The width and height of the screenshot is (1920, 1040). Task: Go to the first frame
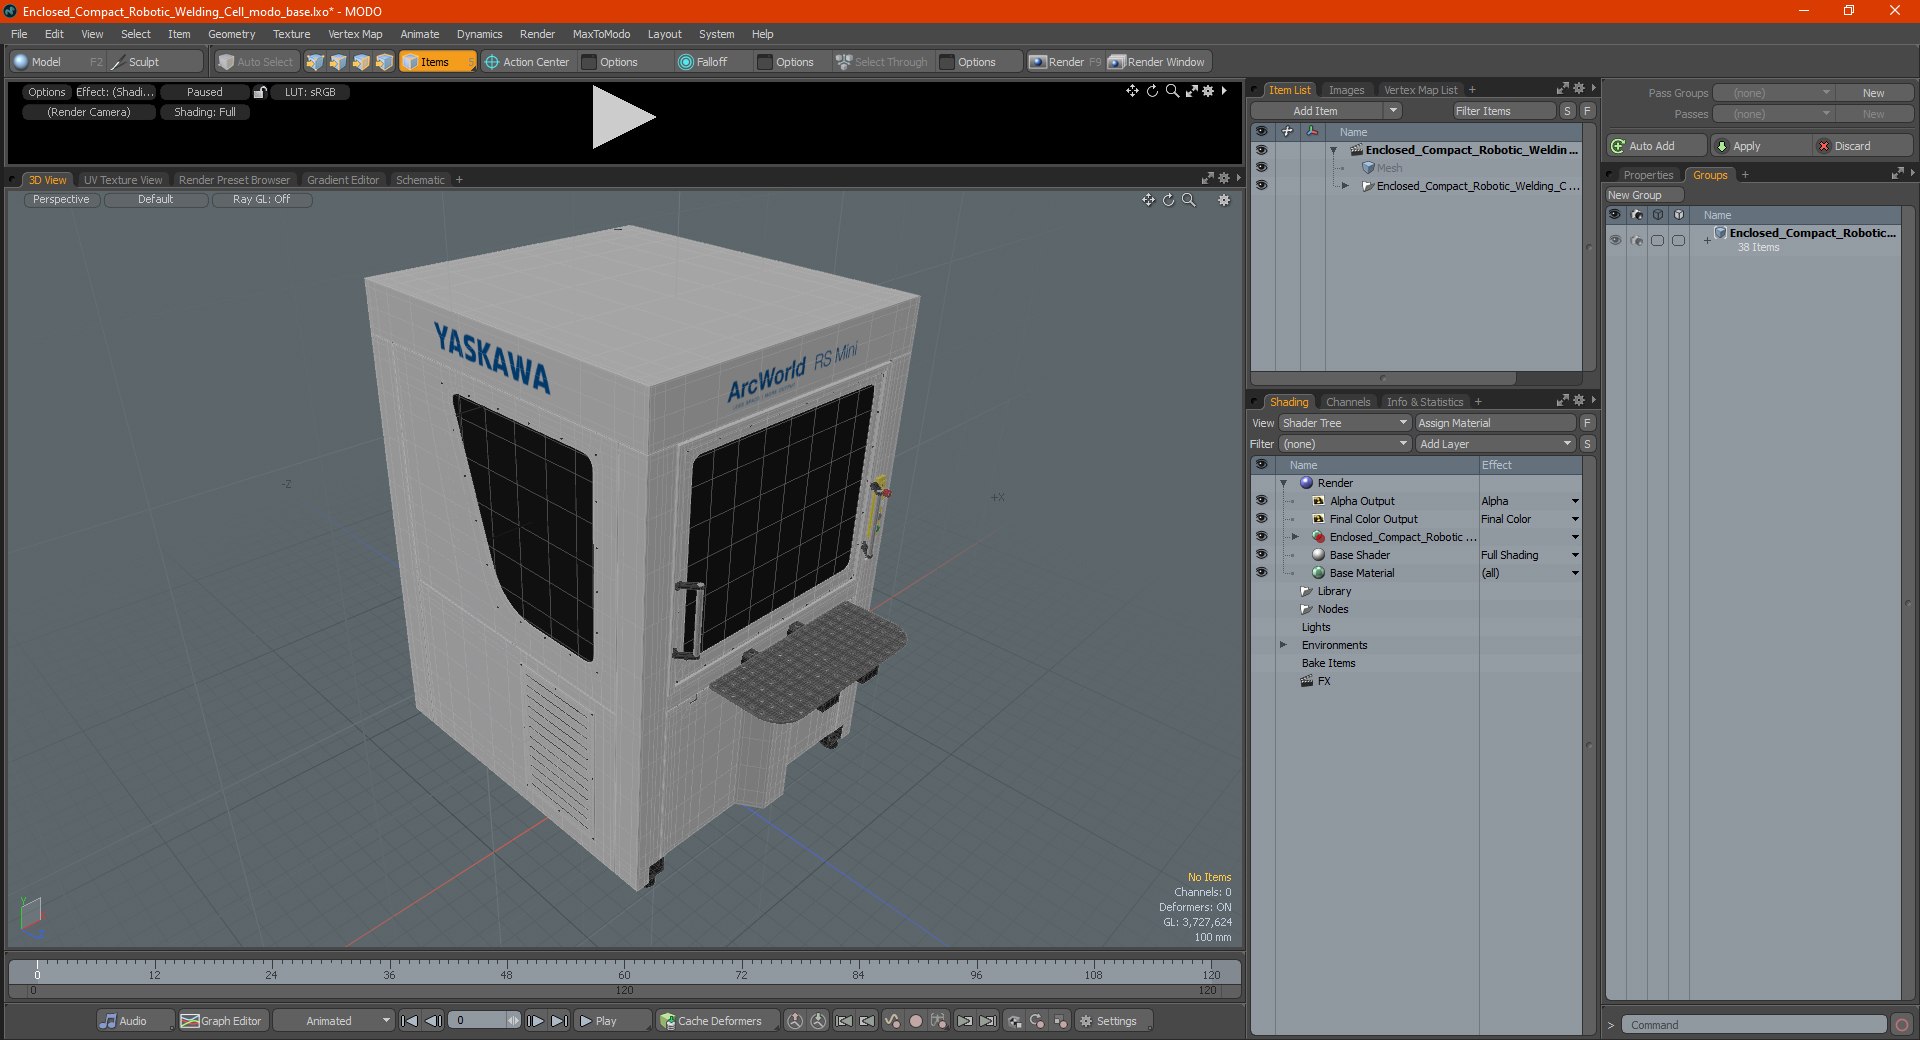pyautogui.click(x=409, y=1021)
